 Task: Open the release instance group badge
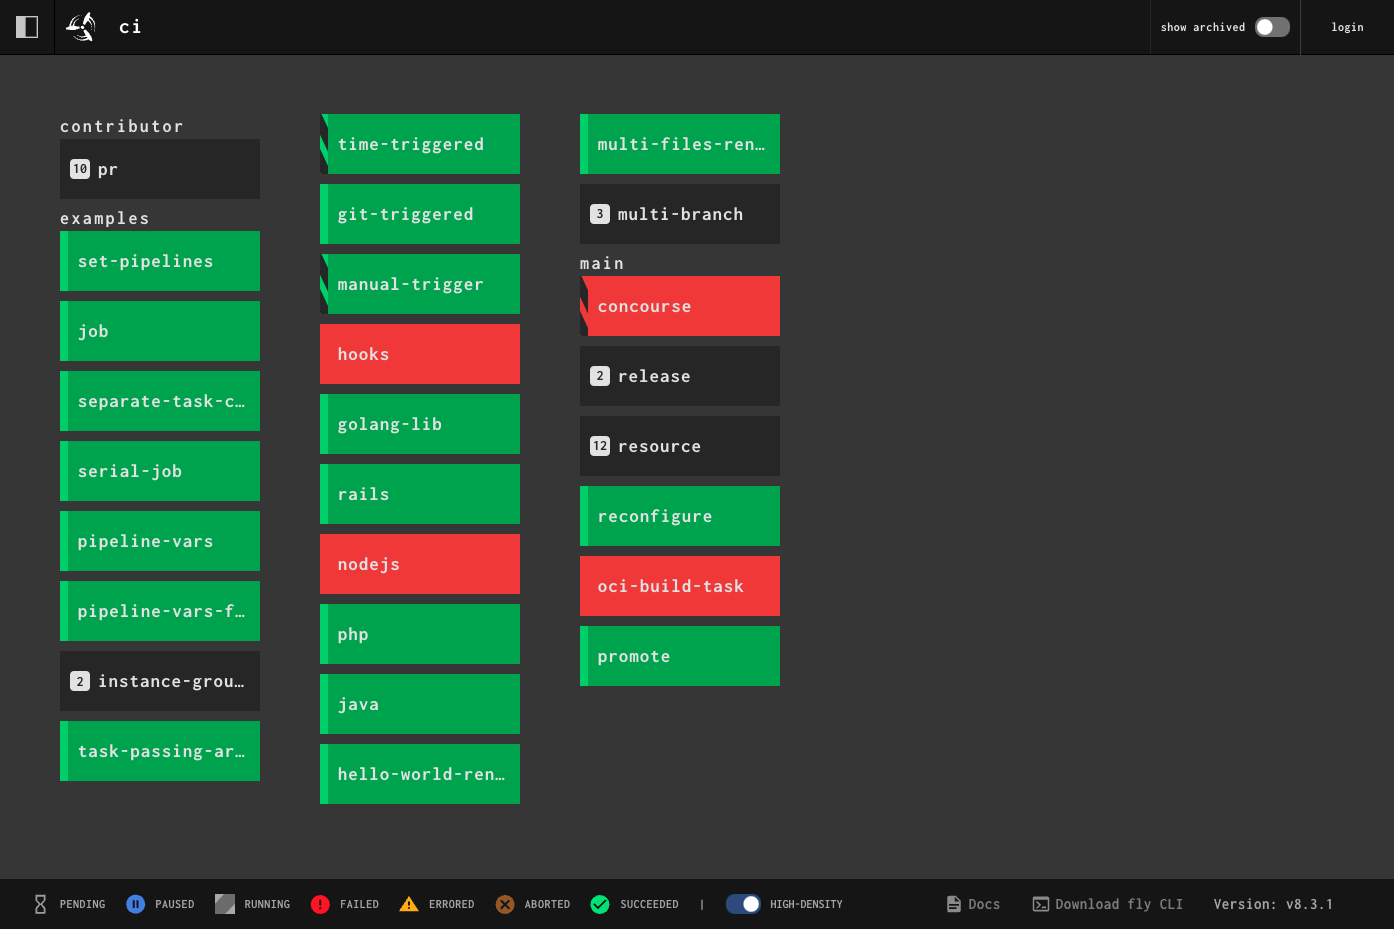[x=600, y=376]
